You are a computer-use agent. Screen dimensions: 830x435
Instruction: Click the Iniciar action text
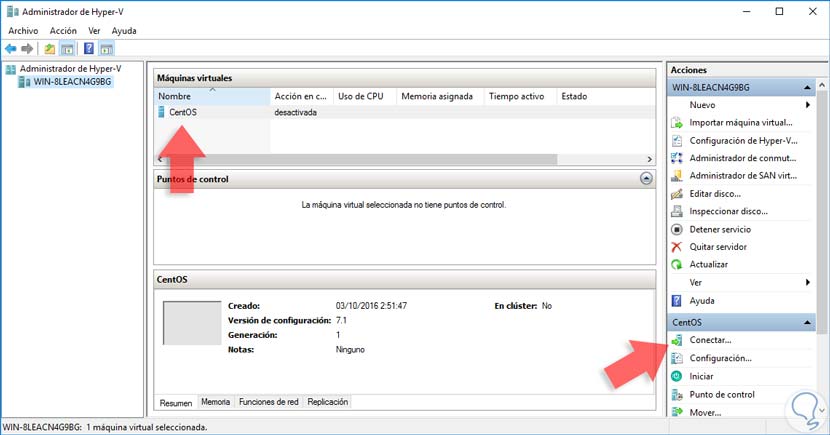(x=701, y=376)
